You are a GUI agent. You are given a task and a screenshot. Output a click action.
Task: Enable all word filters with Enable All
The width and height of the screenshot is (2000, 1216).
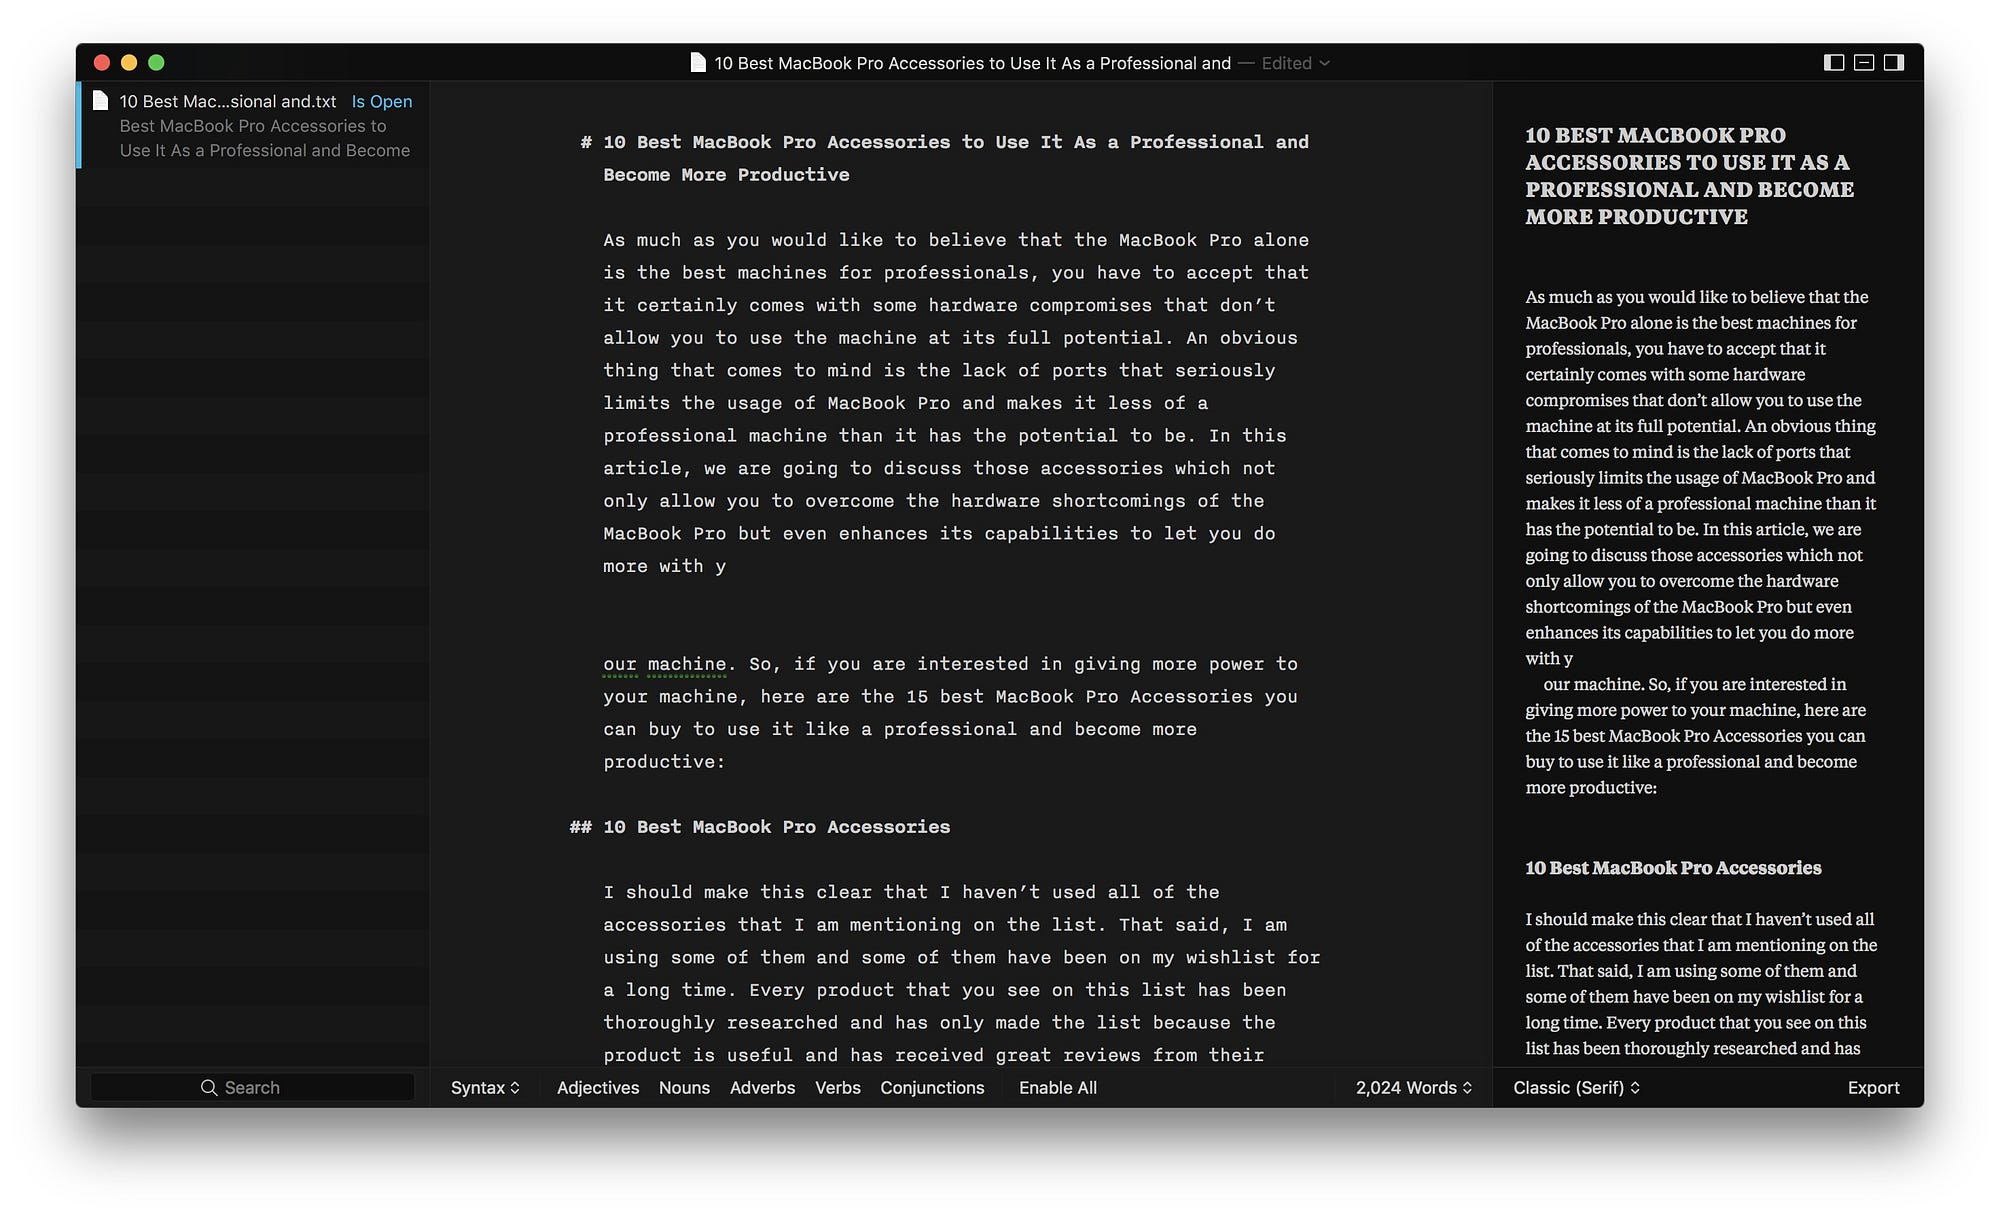1057,1087
